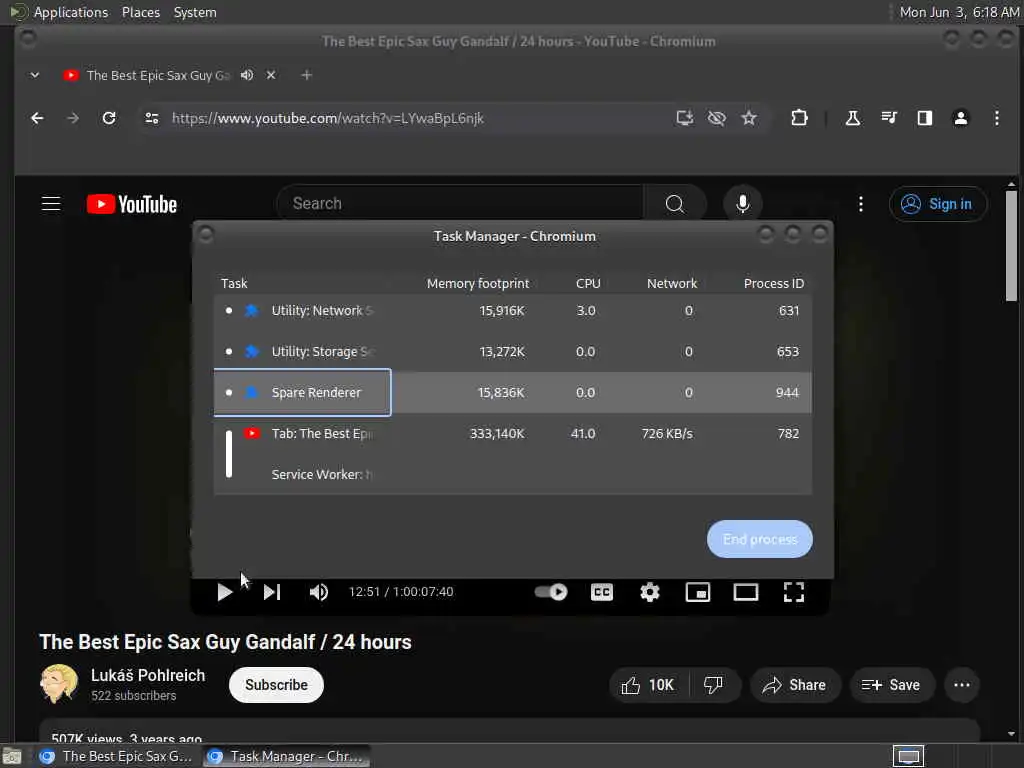Screen dimensions: 1024x768
Task: Mute tab via speaker icon
Action: tap(247, 75)
